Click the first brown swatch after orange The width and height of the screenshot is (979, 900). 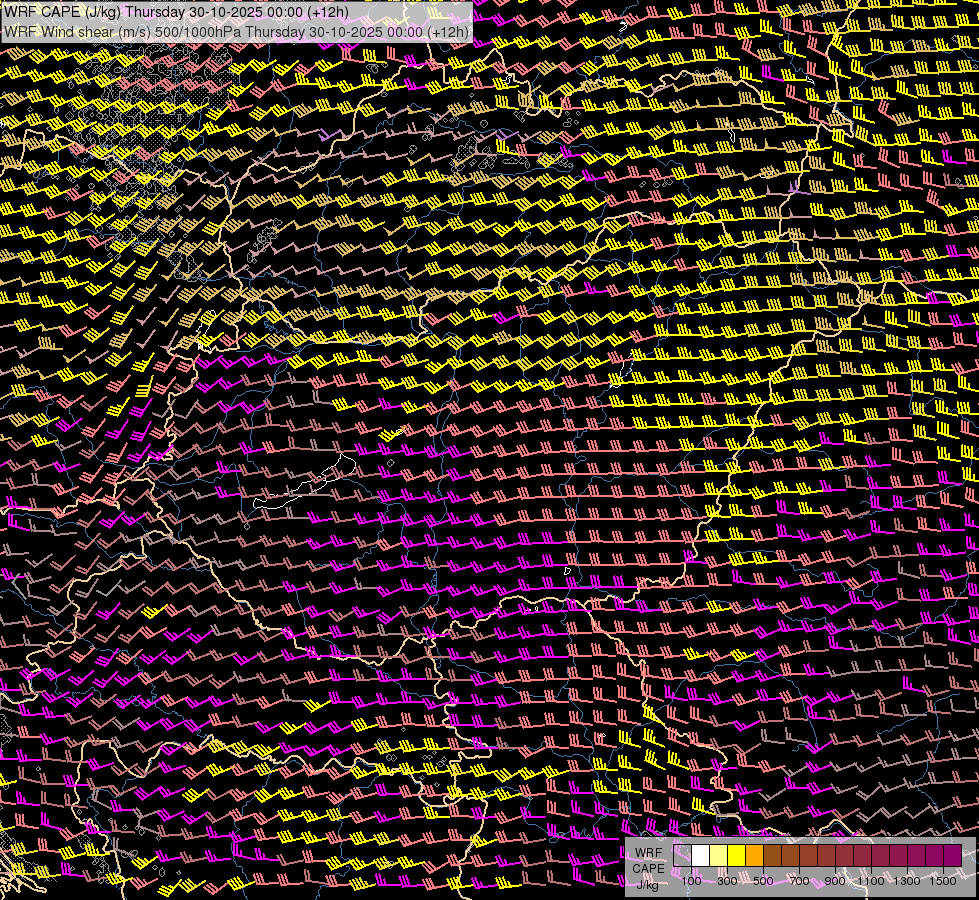pos(772,855)
